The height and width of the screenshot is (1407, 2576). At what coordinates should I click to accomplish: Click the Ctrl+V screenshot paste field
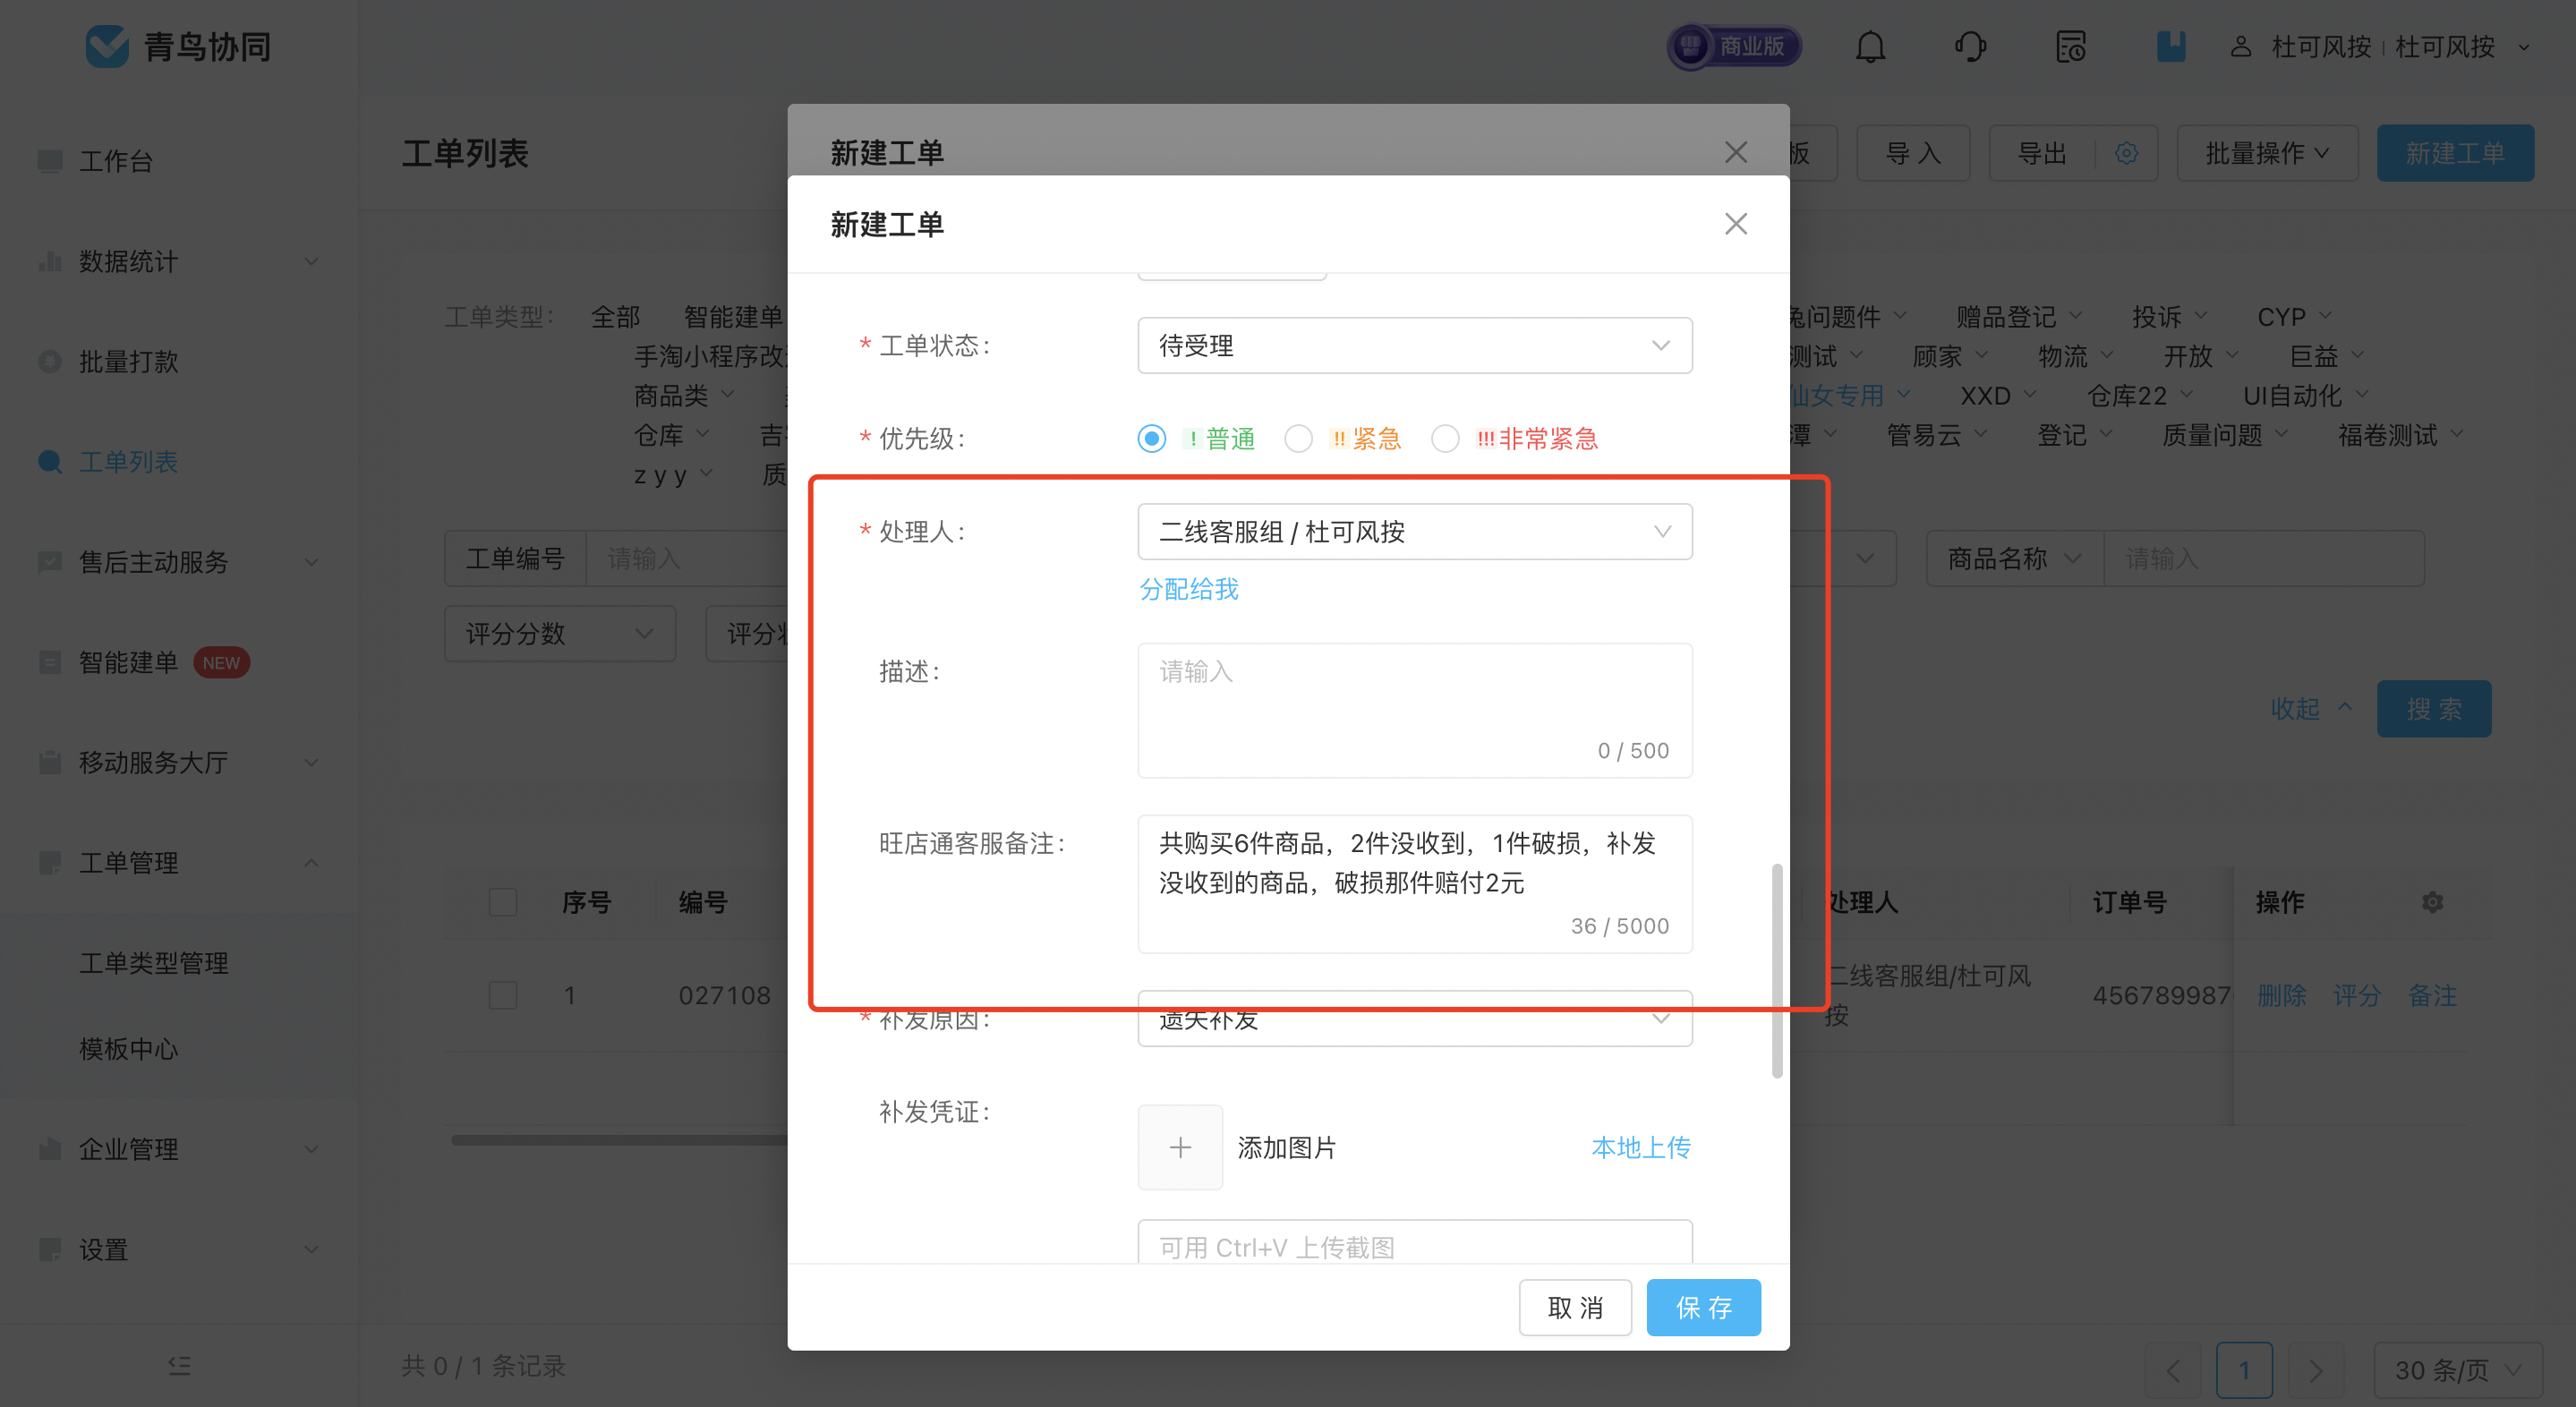click(1414, 1242)
